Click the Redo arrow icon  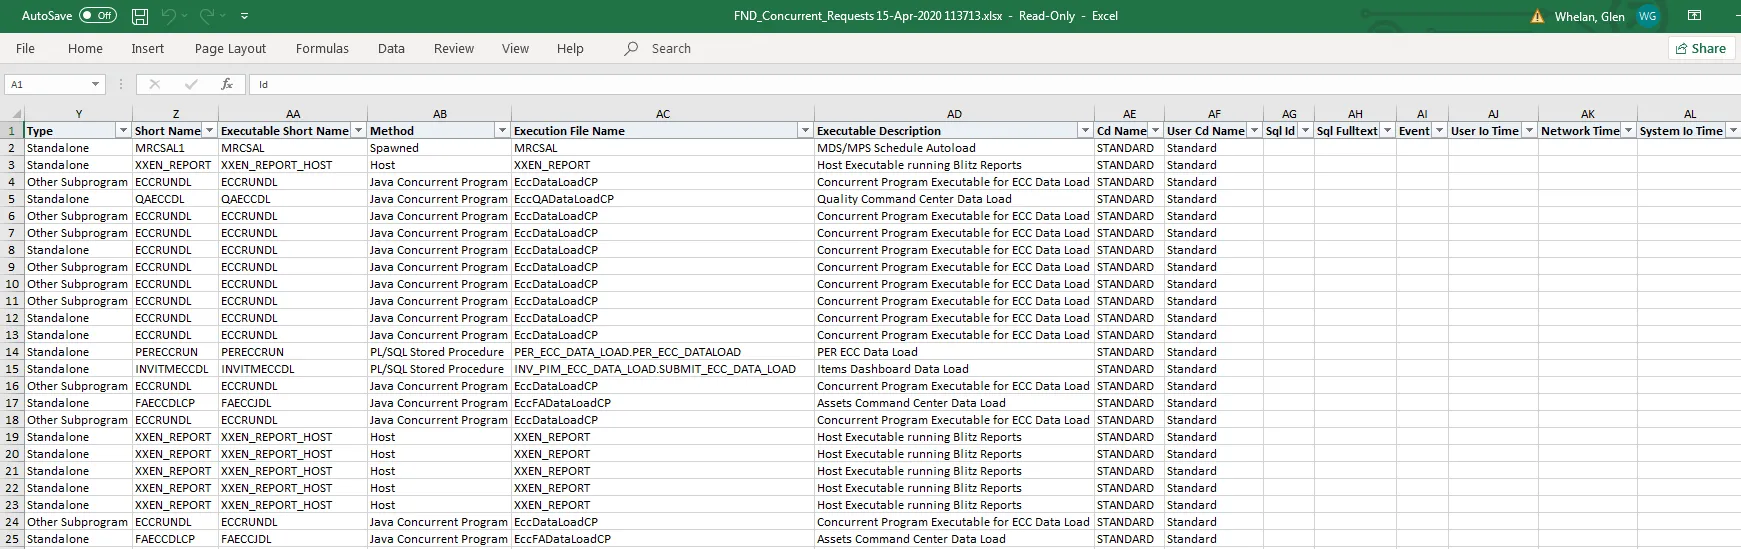(207, 16)
